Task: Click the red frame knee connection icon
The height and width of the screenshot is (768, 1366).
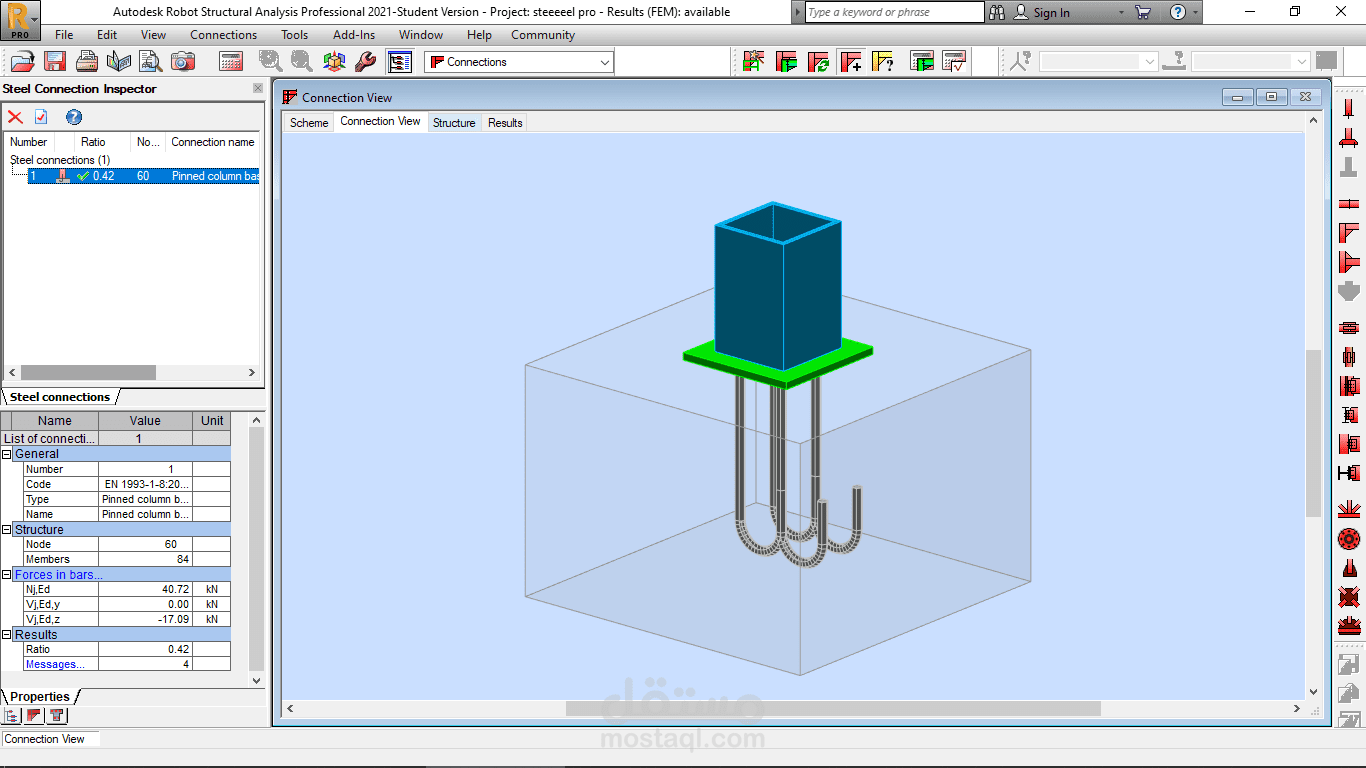Action: [x=1348, y=233]
